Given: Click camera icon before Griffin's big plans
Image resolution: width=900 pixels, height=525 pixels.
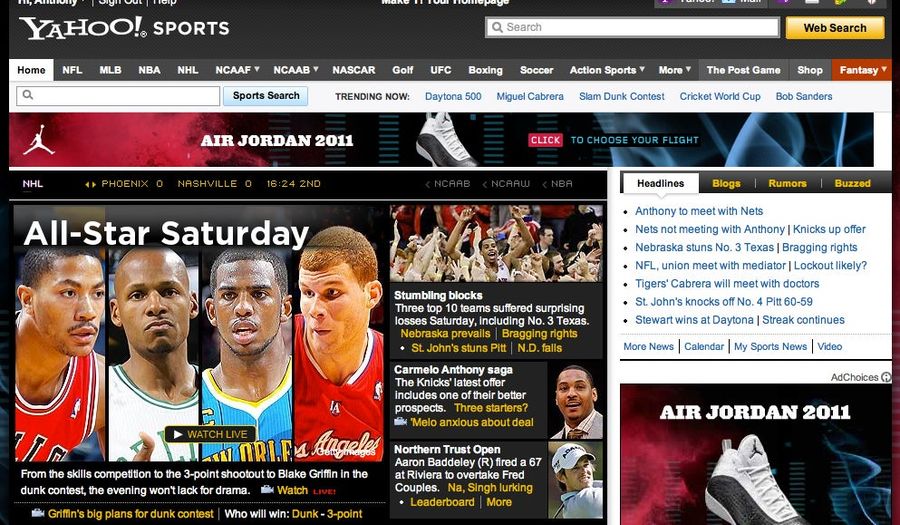Looking at the screenshot, I should 38,513.
